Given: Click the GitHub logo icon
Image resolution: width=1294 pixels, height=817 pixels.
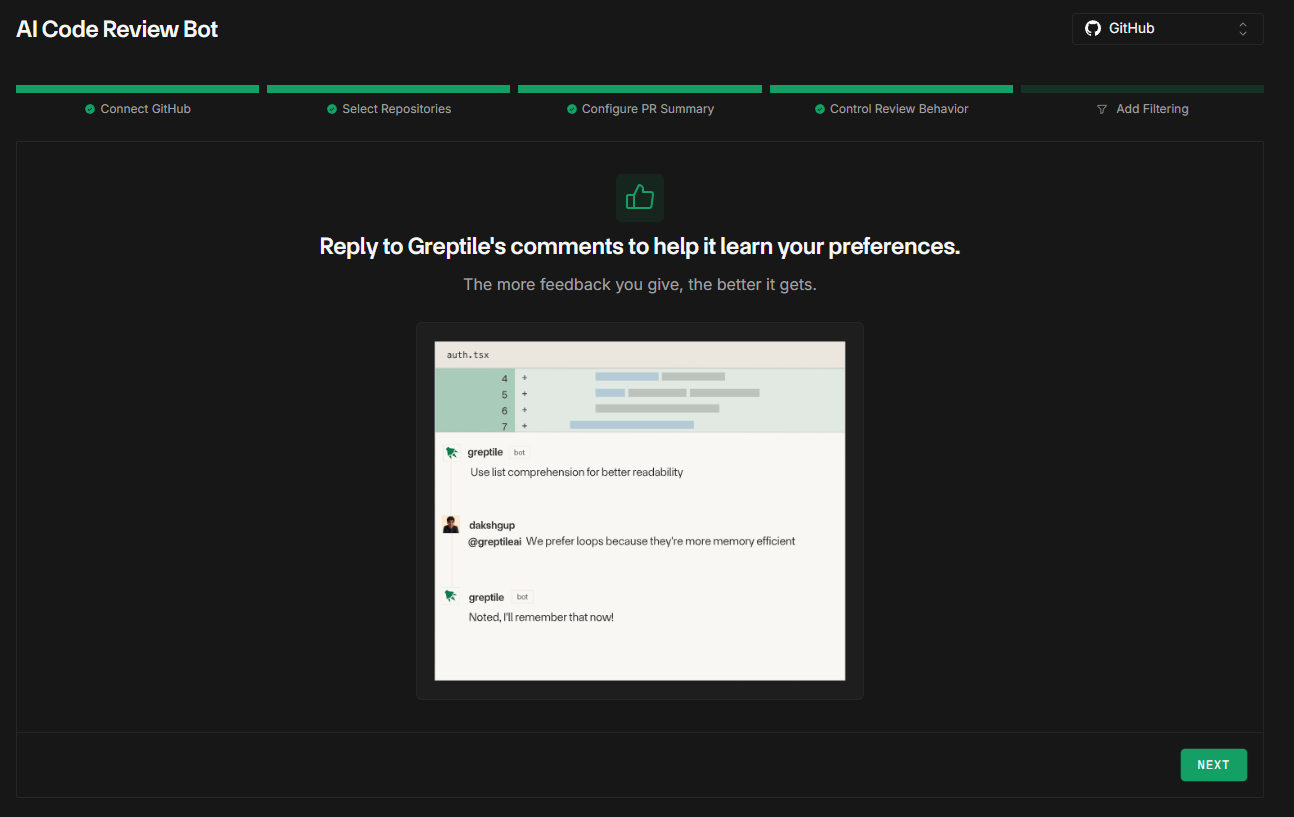Looking at the screenshot, I should tap(1093, 29).
